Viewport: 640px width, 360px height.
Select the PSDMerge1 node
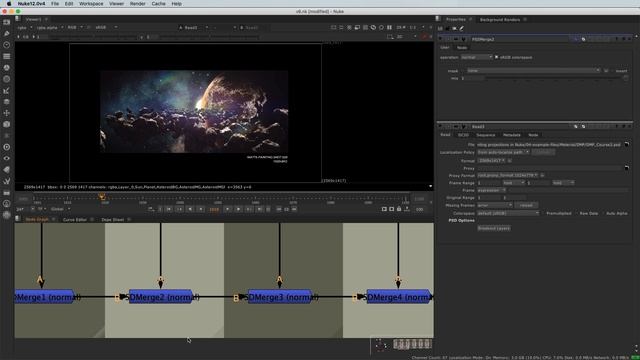coord(45,297)
